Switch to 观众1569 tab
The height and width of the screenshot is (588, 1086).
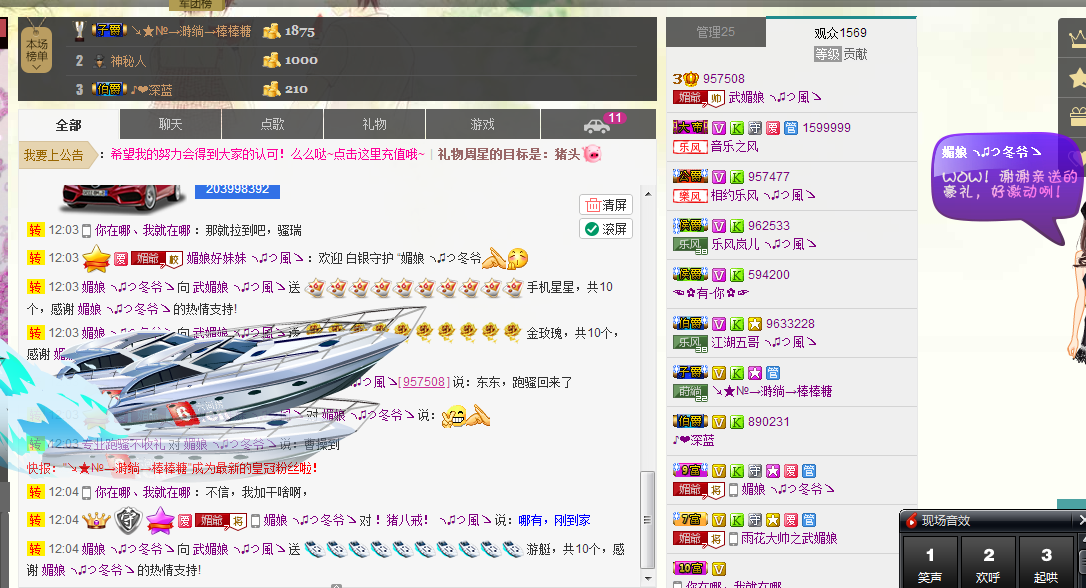click(840, 33)
